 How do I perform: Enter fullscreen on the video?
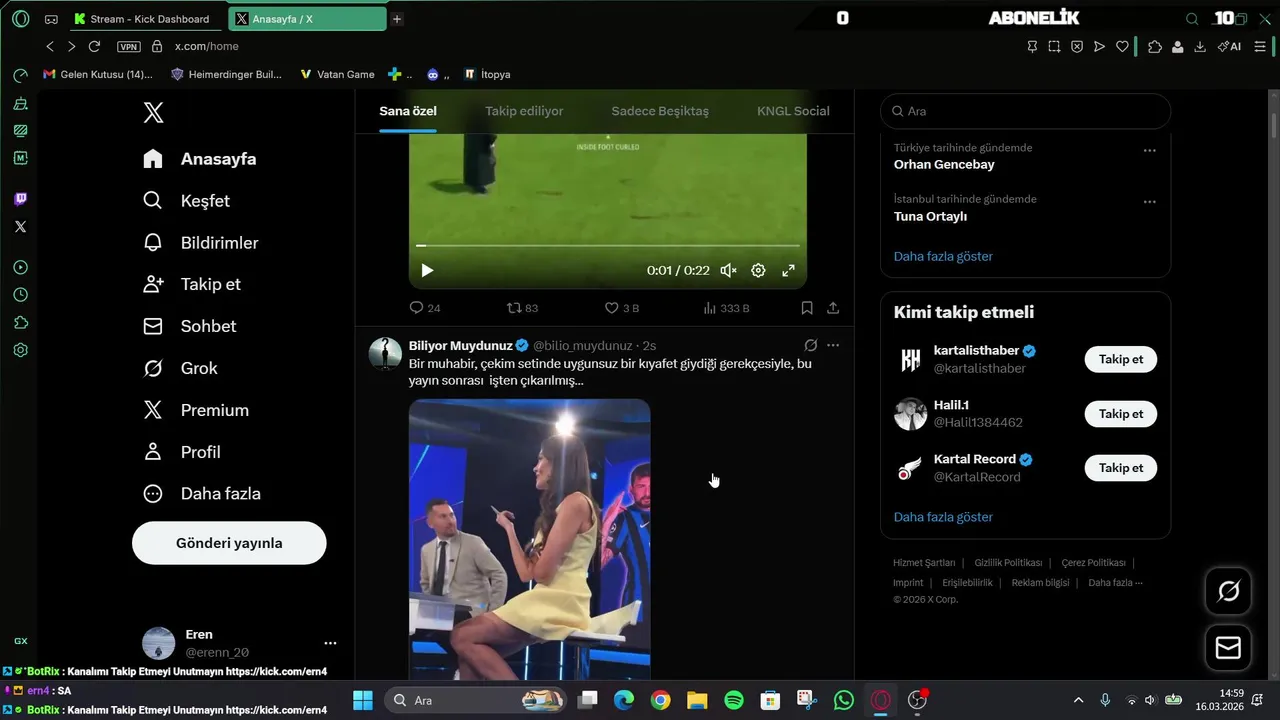[x=788, y=270]
